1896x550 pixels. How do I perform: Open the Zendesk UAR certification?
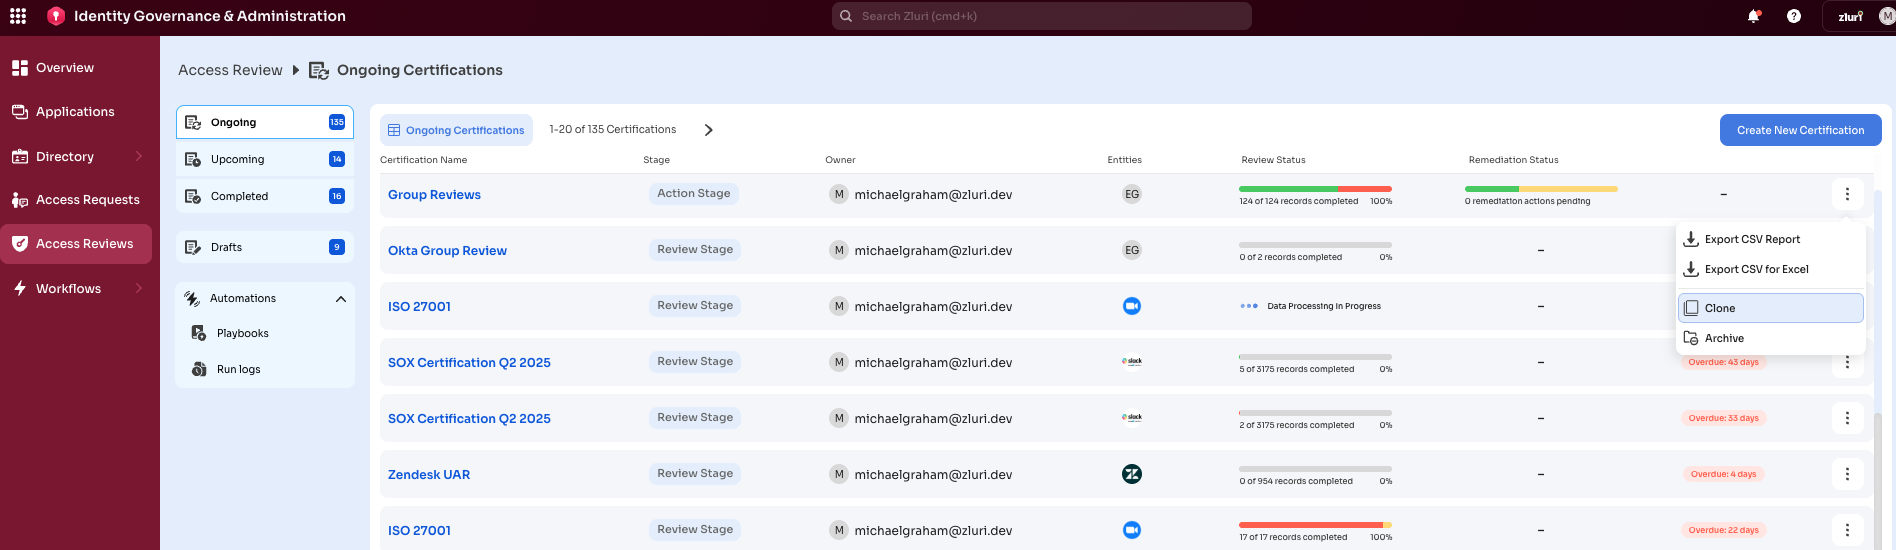[x=429, y=475]
